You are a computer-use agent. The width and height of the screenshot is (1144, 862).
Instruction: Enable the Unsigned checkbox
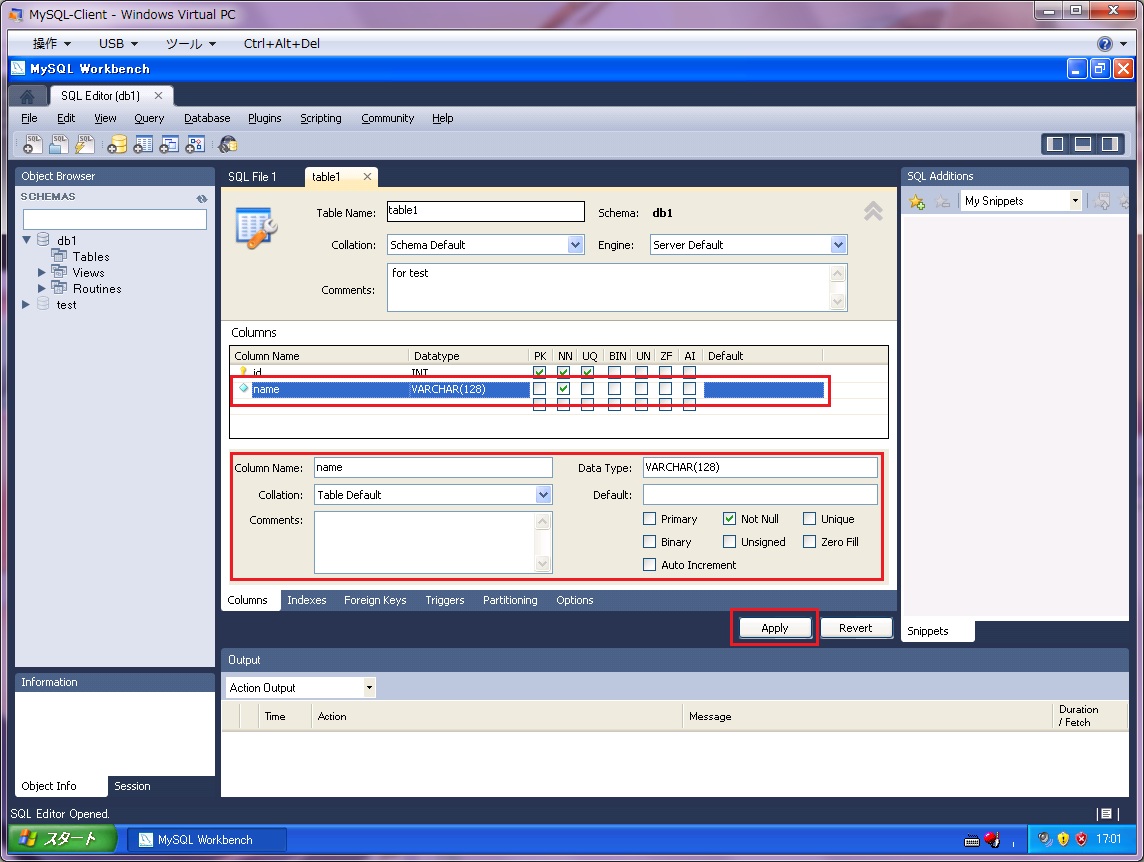[729, 542]
